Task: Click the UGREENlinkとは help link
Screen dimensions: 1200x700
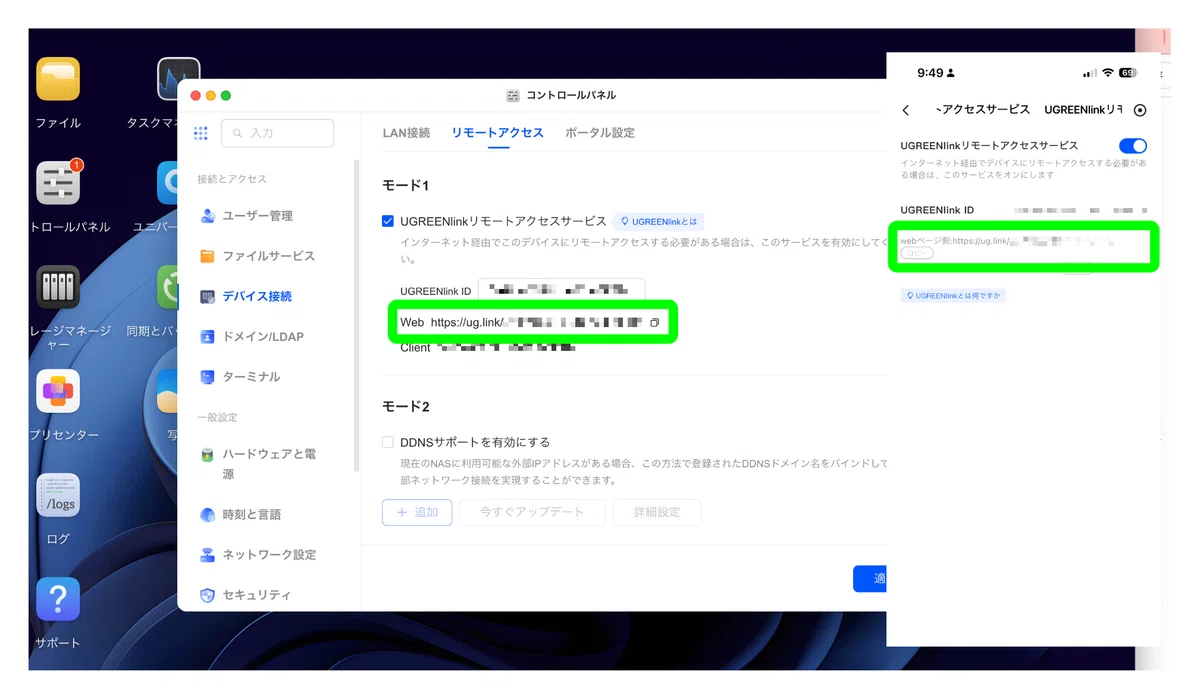Action: (660, 221)
